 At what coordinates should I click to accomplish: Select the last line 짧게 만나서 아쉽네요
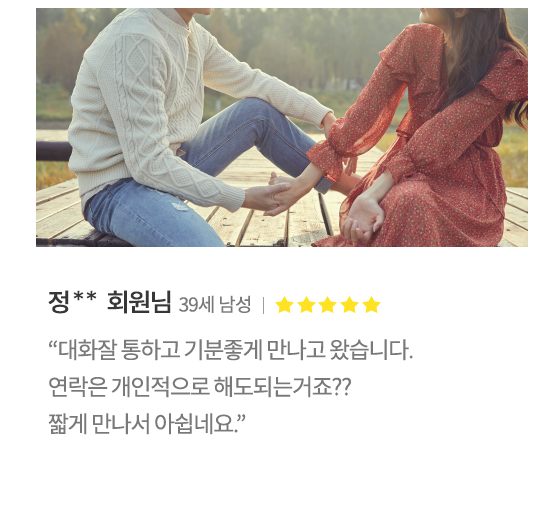point(147,424)
